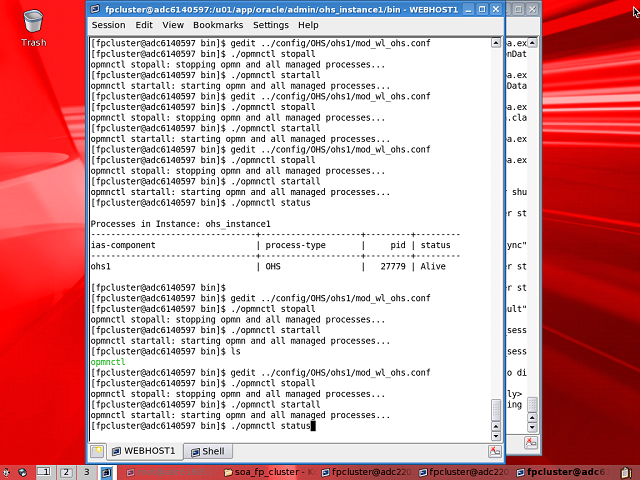Image resolution: width=640 pixels, height=480 pixels.
Task: Switch to virtual desktop 1 in pager
Action: (x=44, y=472)
